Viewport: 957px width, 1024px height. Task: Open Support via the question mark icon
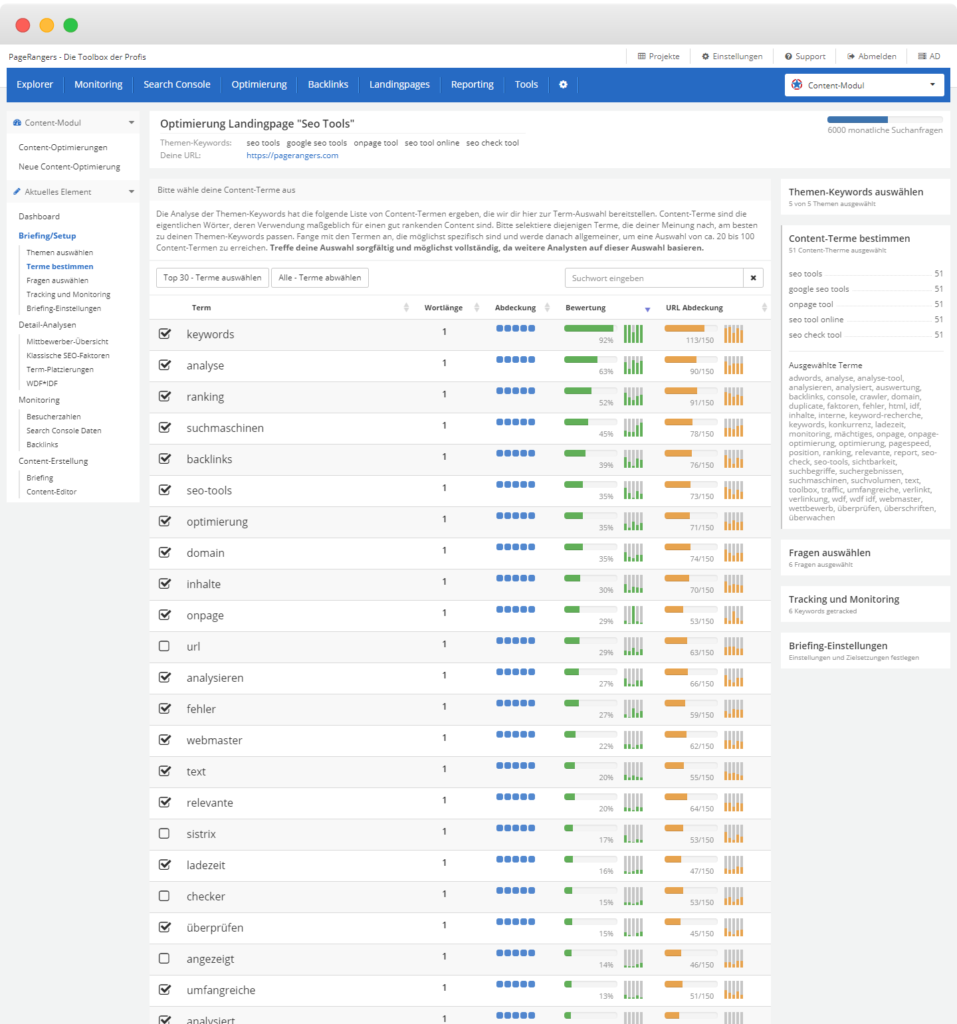(x=786, y=56)
